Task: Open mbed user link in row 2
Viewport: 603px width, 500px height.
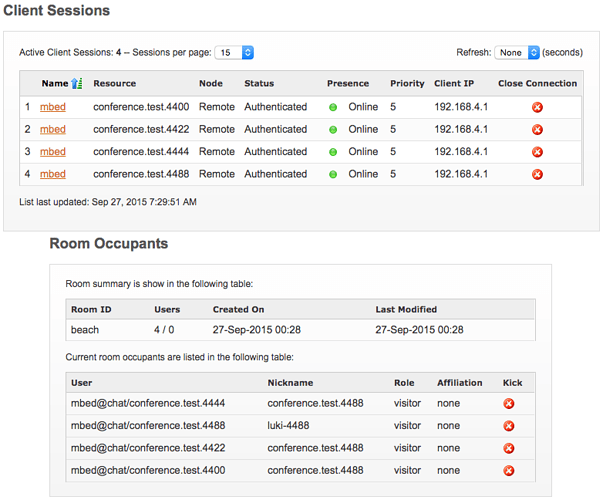Action: pos(53,129)
